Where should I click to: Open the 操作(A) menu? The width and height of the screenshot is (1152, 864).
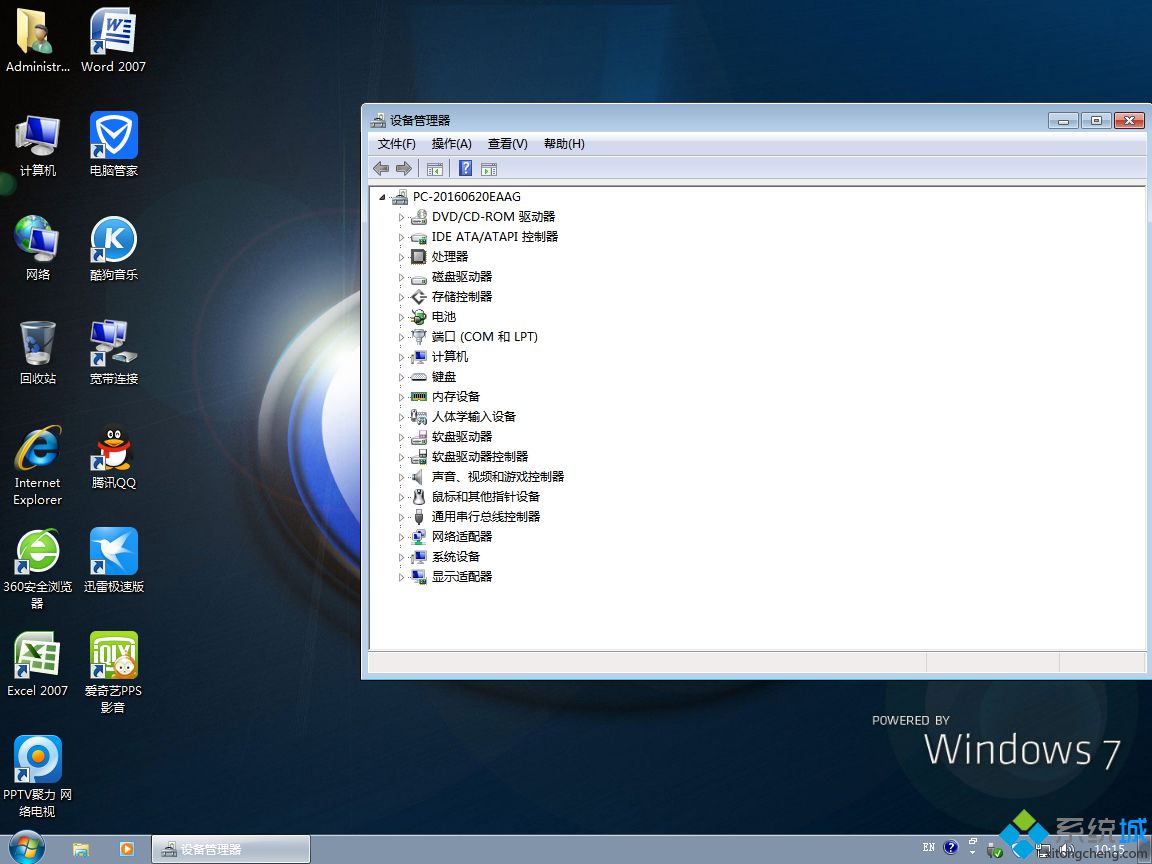(x=452, y=144)
